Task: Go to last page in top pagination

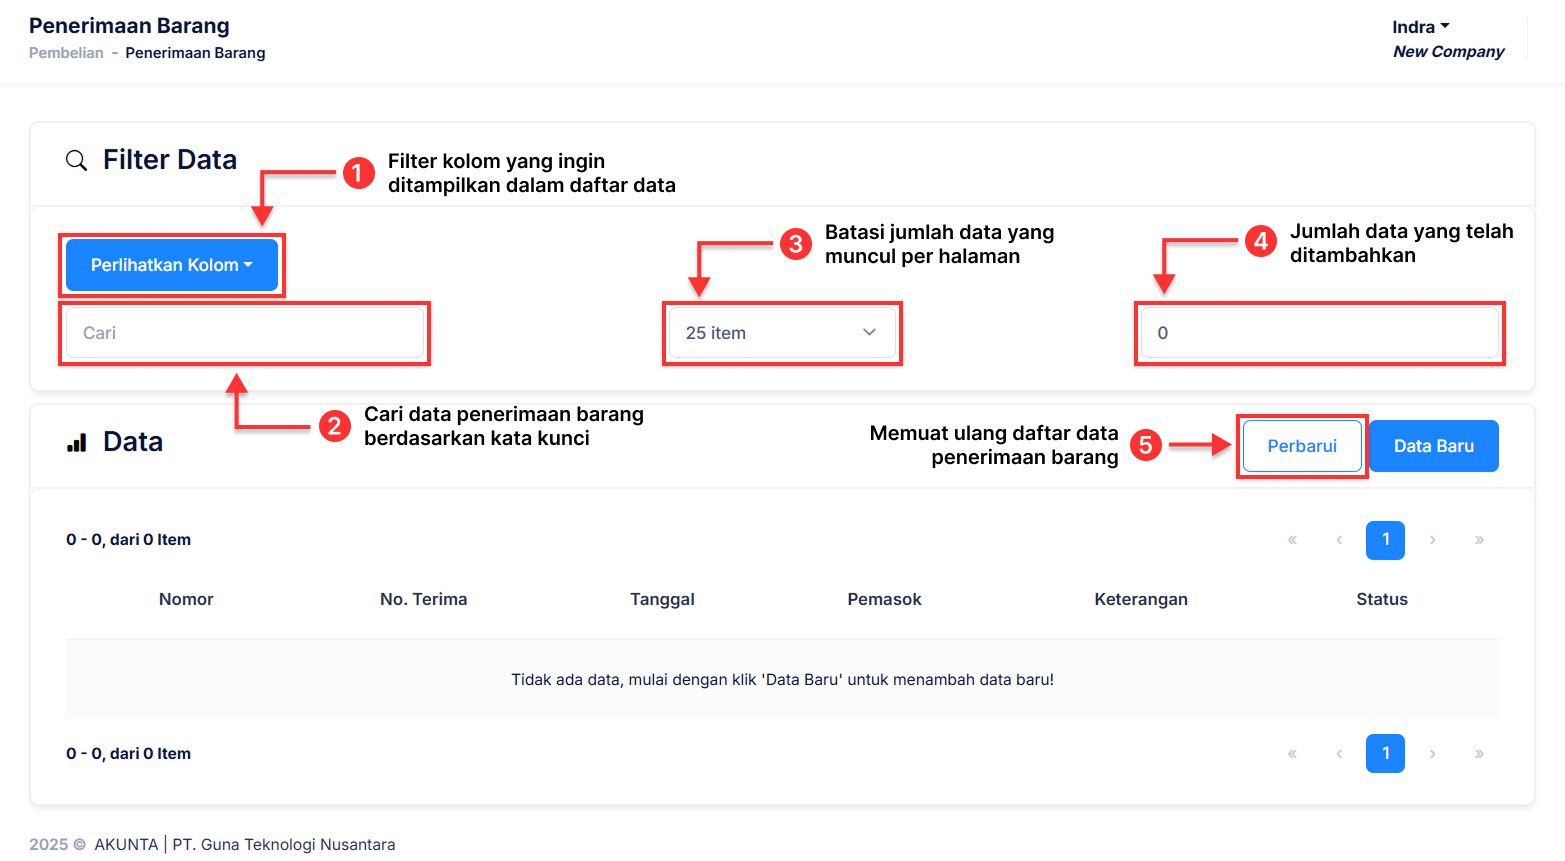Action: [x=1479, y=540]
